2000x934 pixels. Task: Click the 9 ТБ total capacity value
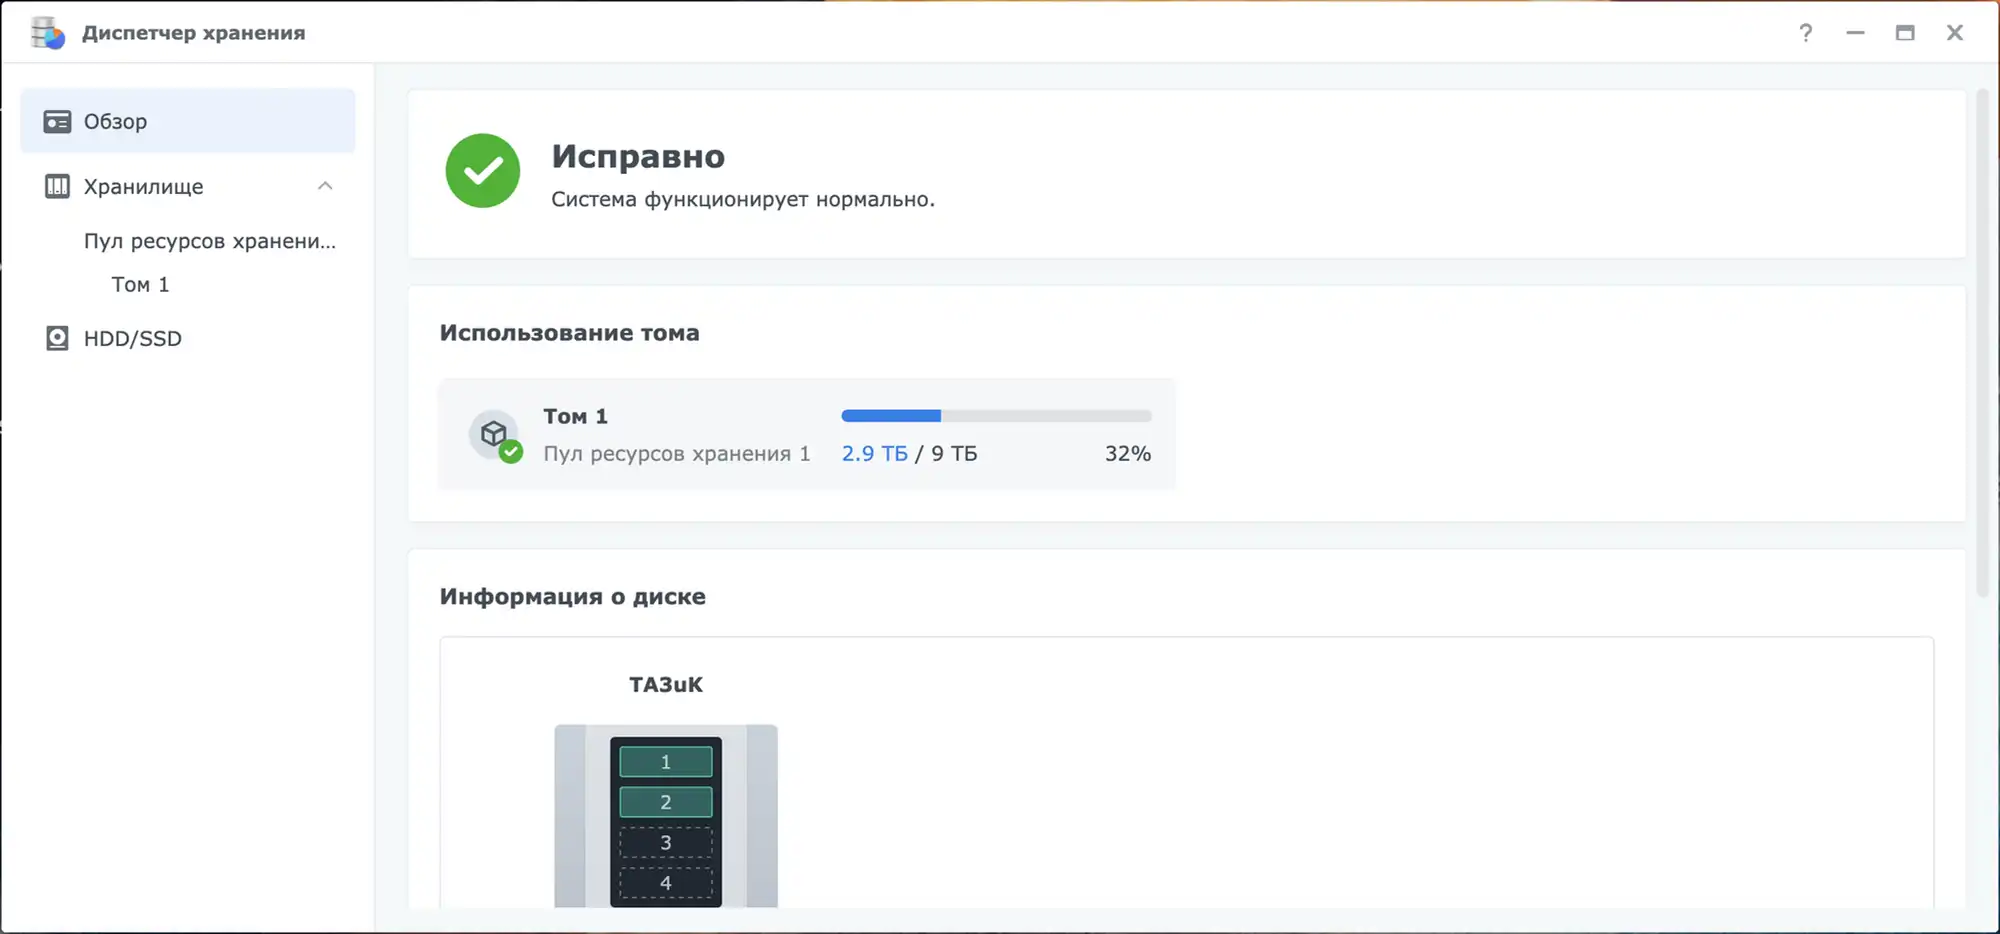[x=954, y=454]
